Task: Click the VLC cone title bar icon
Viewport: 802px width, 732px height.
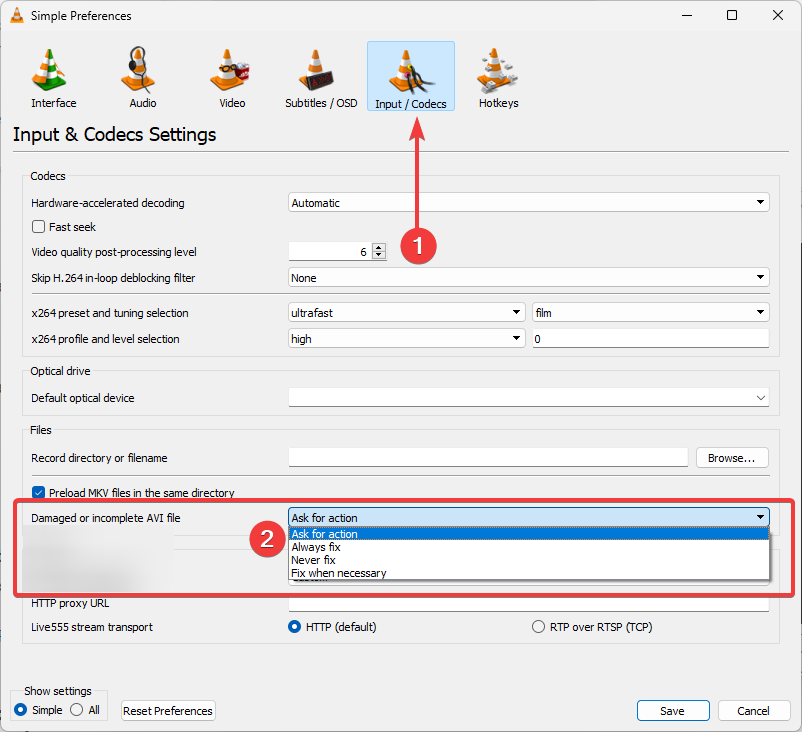Action: [17, 15]
